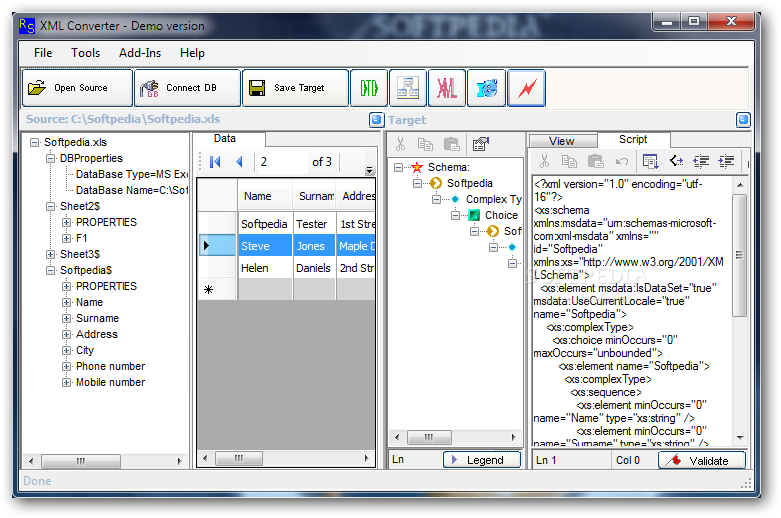Click the Daniels cell in the data grid
This screenshot has height=518, width=781.
point(315,268)
